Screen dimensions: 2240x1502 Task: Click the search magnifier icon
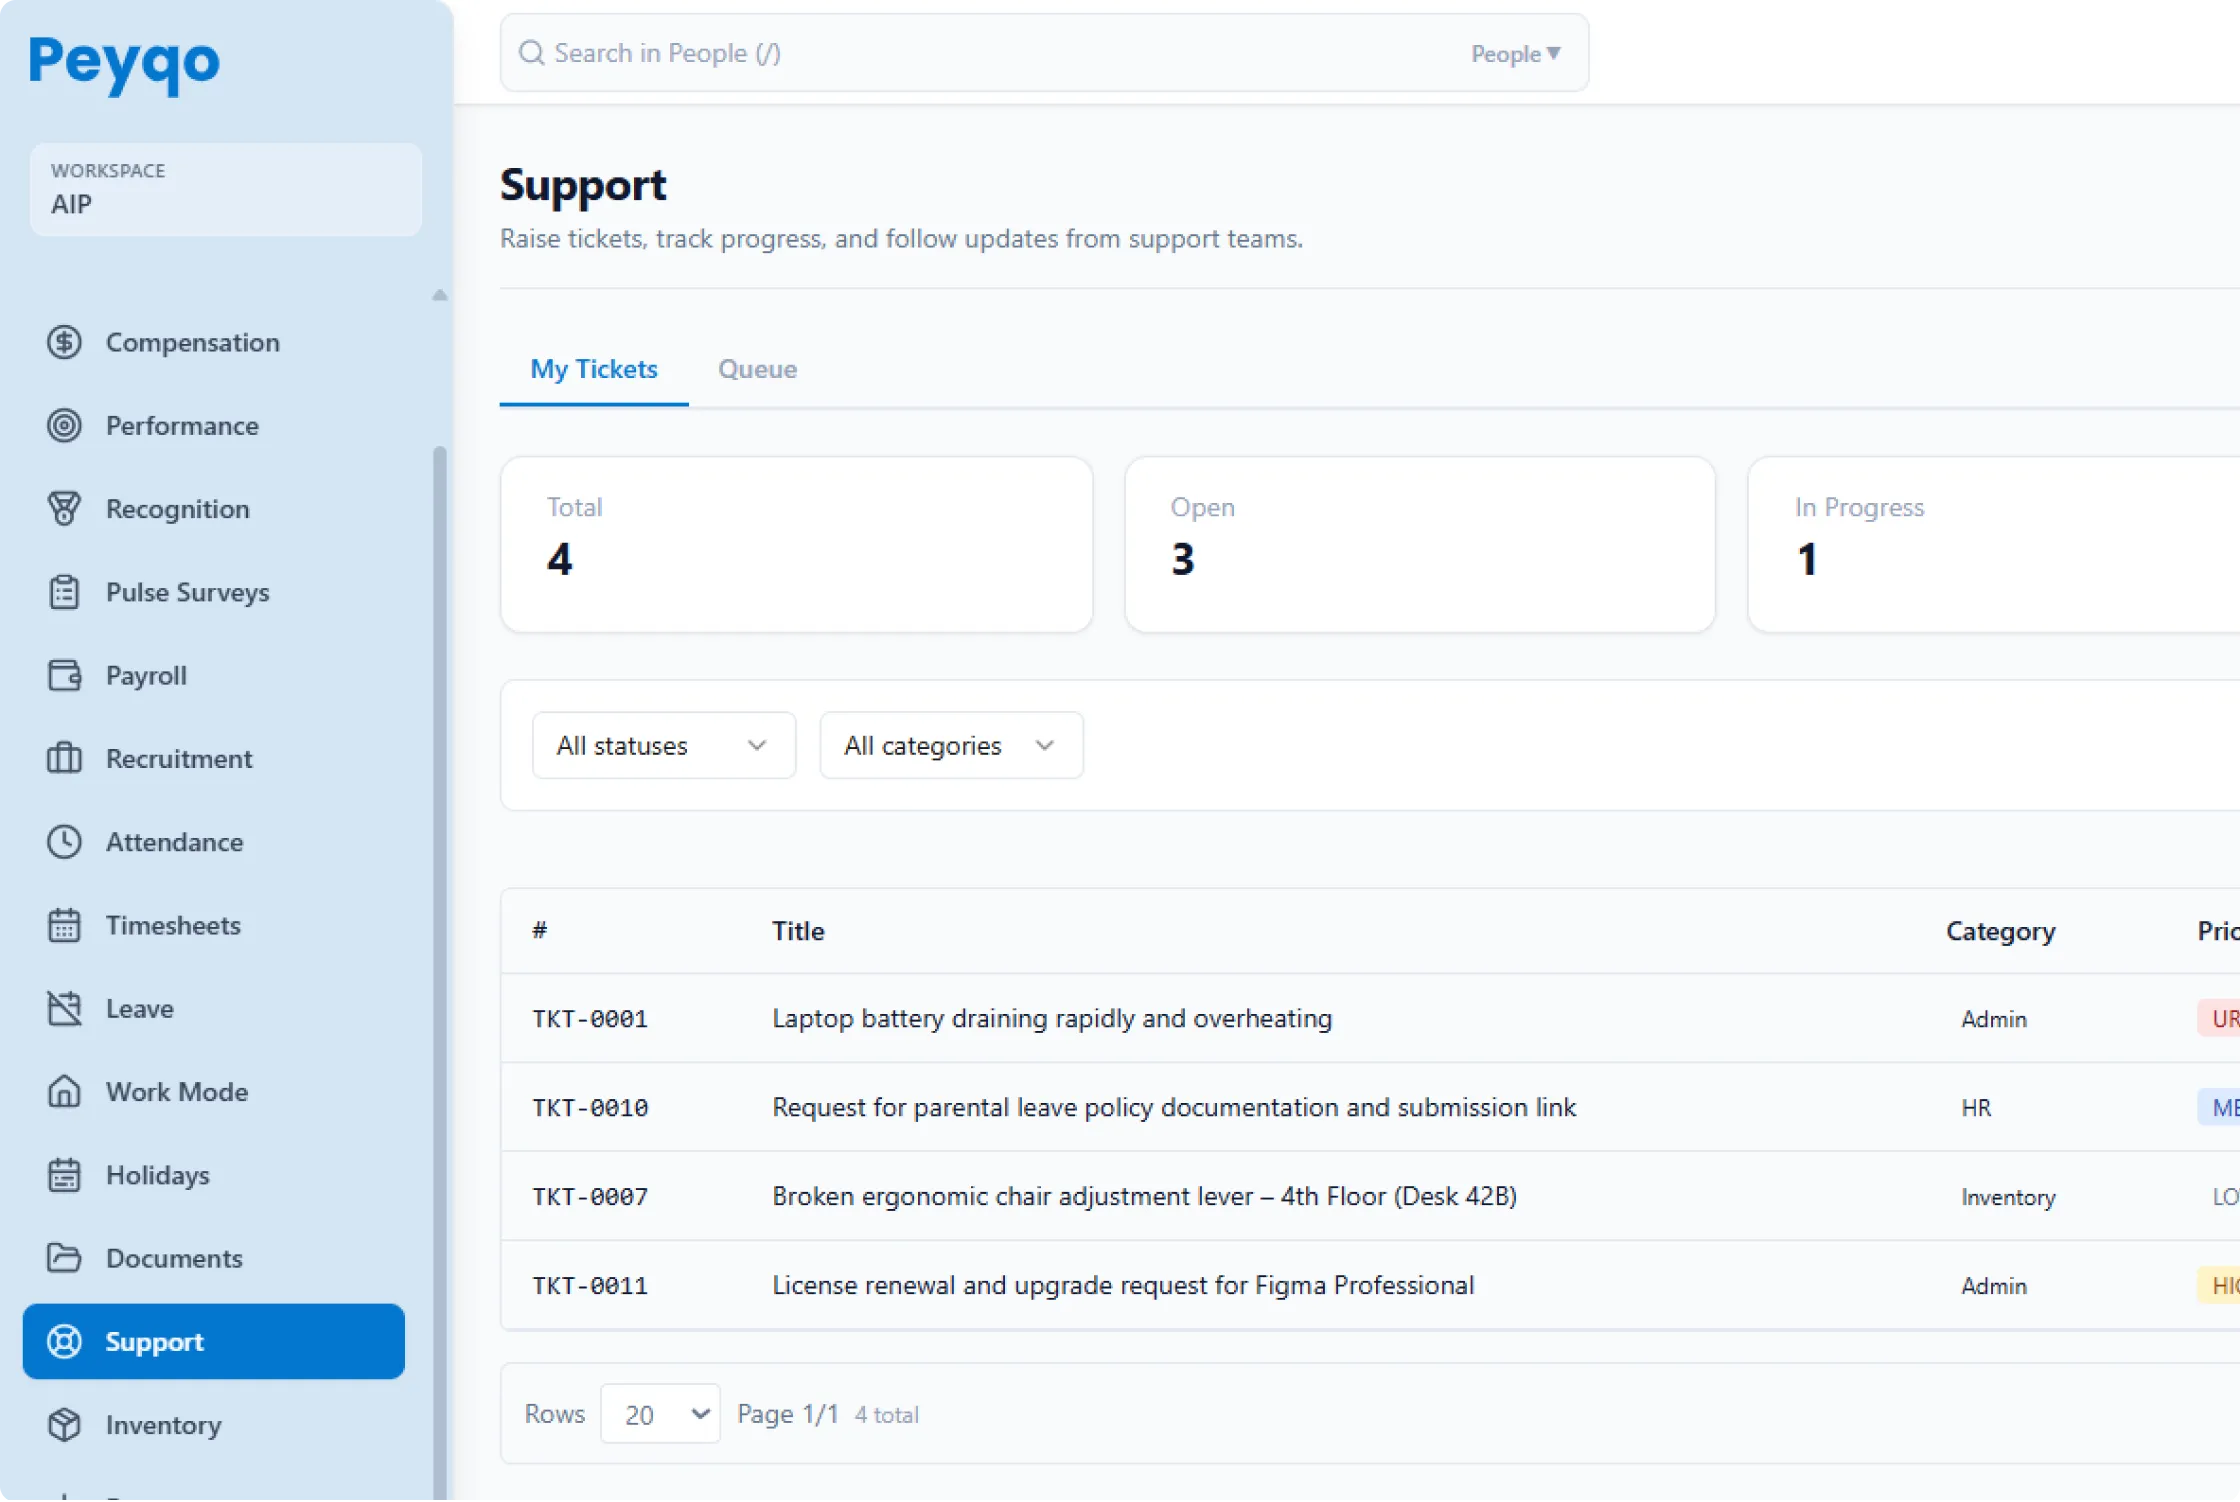click(531, 53)
